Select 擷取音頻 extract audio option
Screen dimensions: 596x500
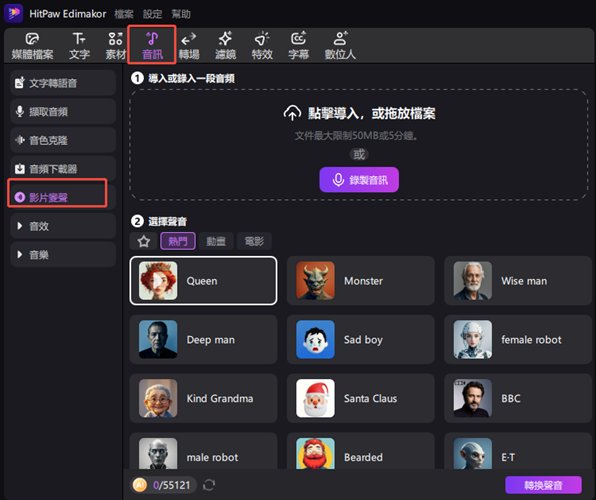[x=63, y=111]
